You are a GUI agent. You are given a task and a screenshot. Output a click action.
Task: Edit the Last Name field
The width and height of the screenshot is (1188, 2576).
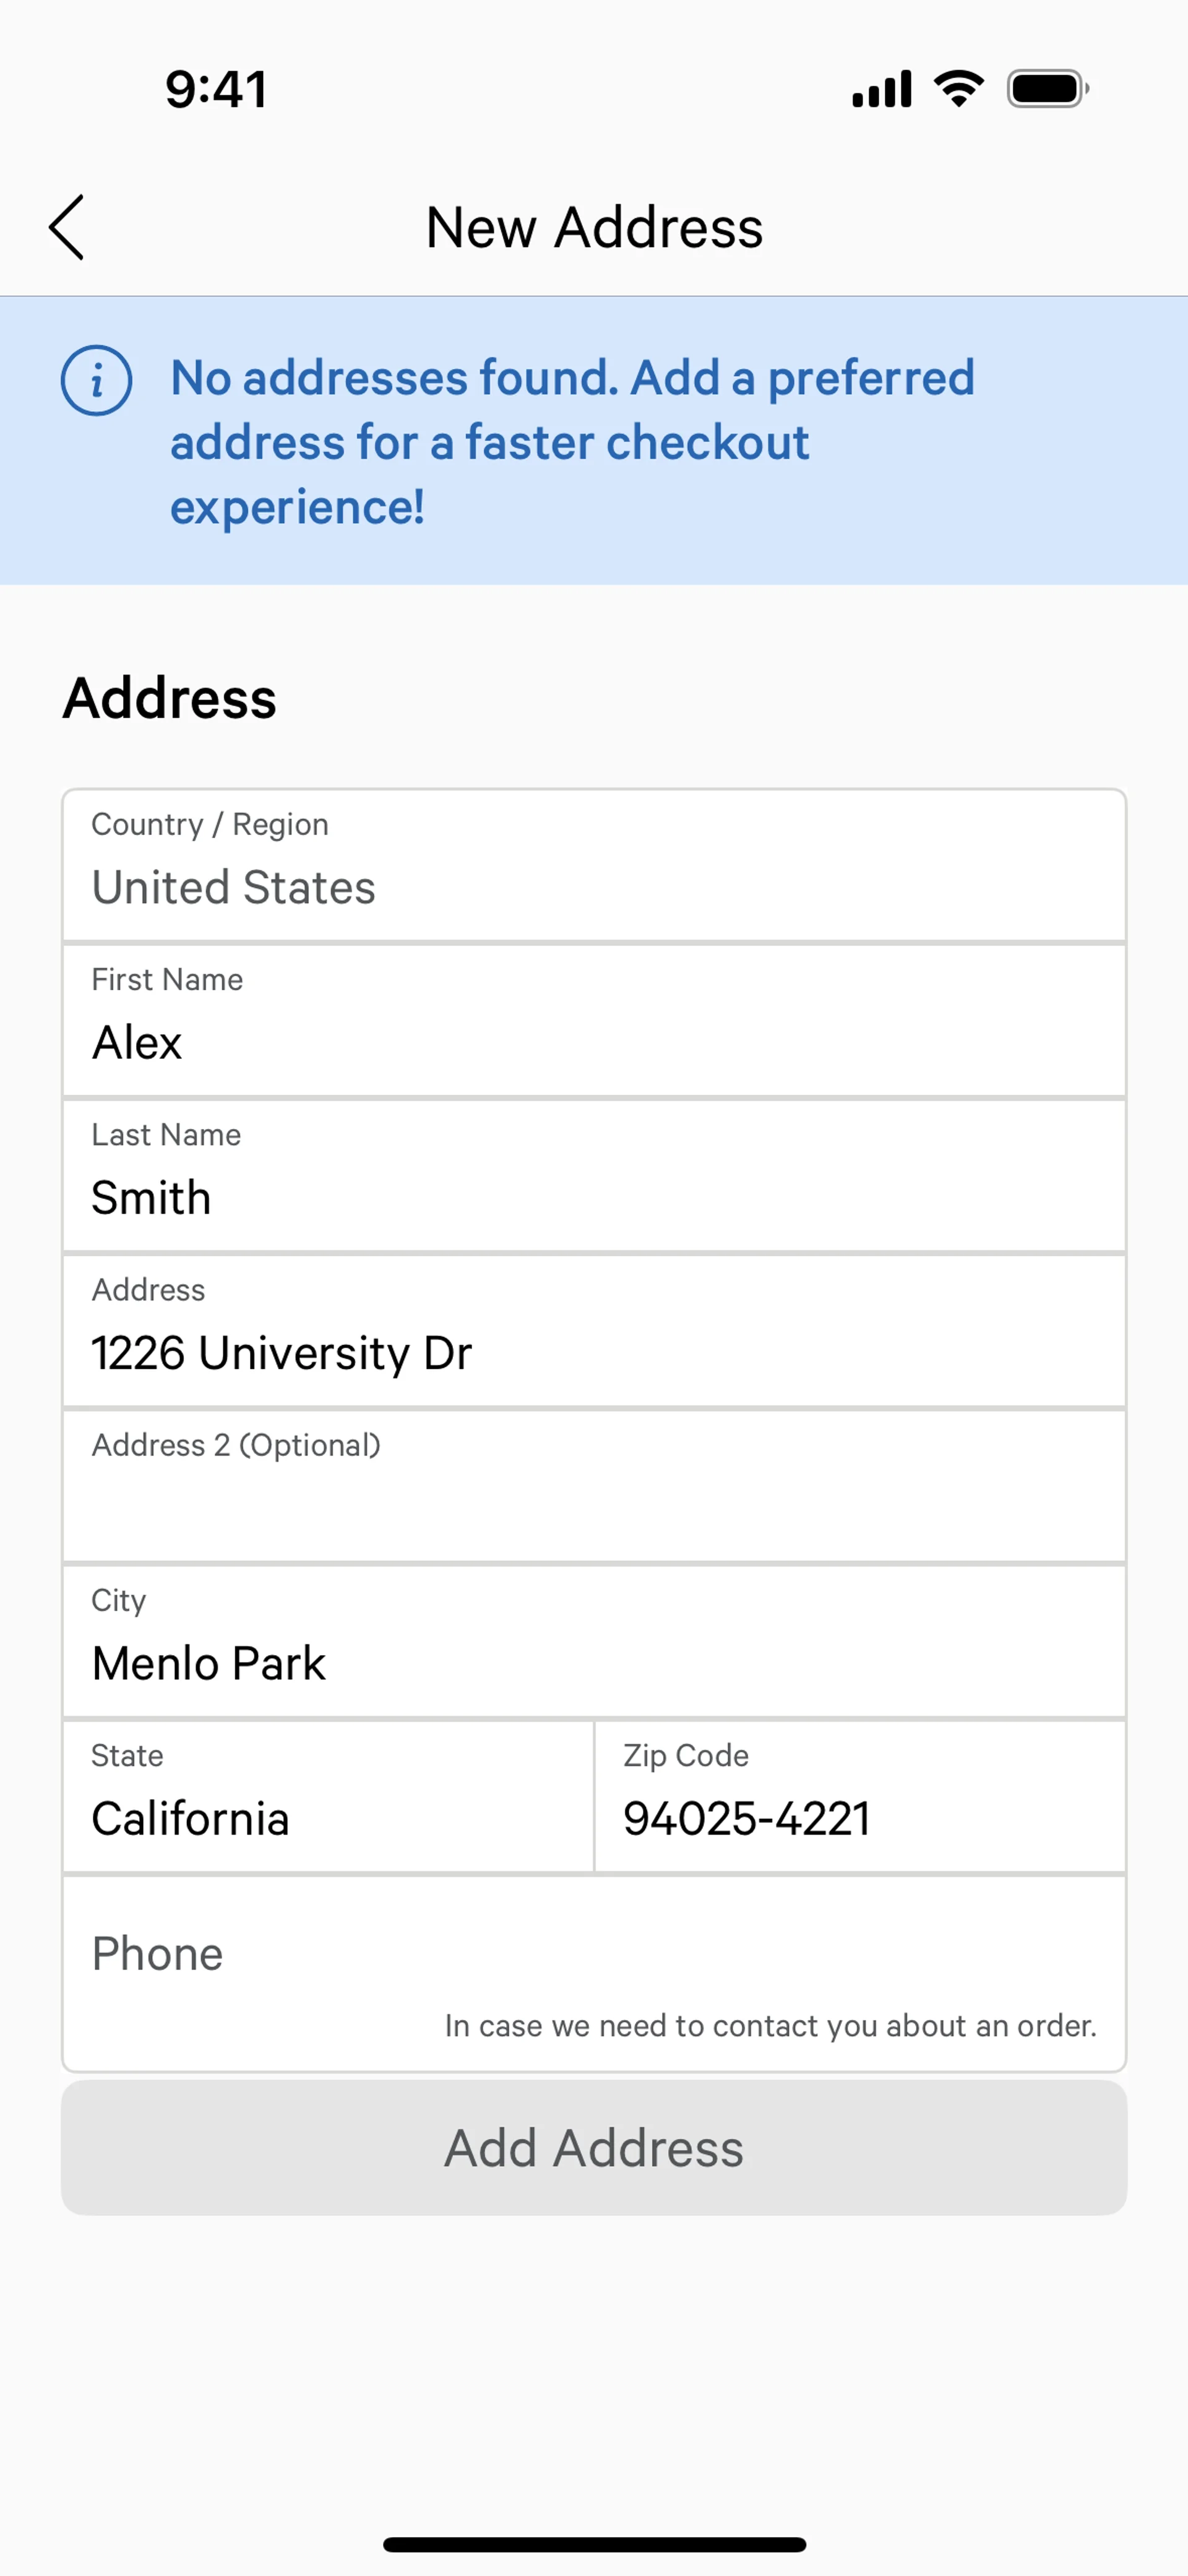[594, 1176]
